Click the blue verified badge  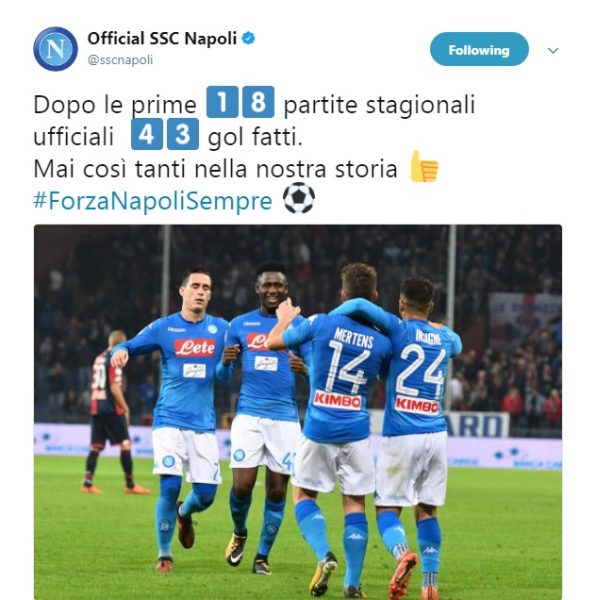[249, 38]
